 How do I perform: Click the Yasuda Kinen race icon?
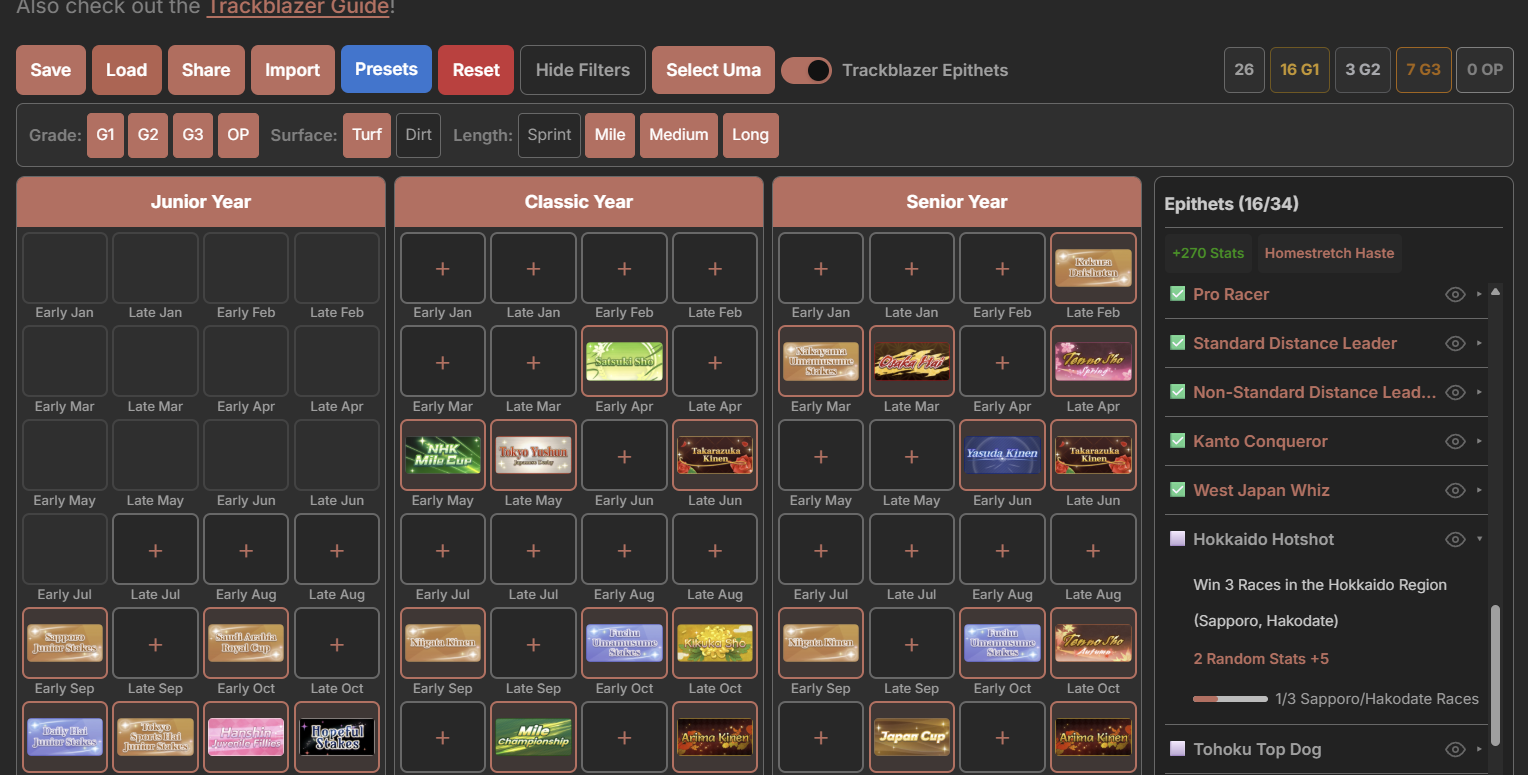(x=1002, y=455)
